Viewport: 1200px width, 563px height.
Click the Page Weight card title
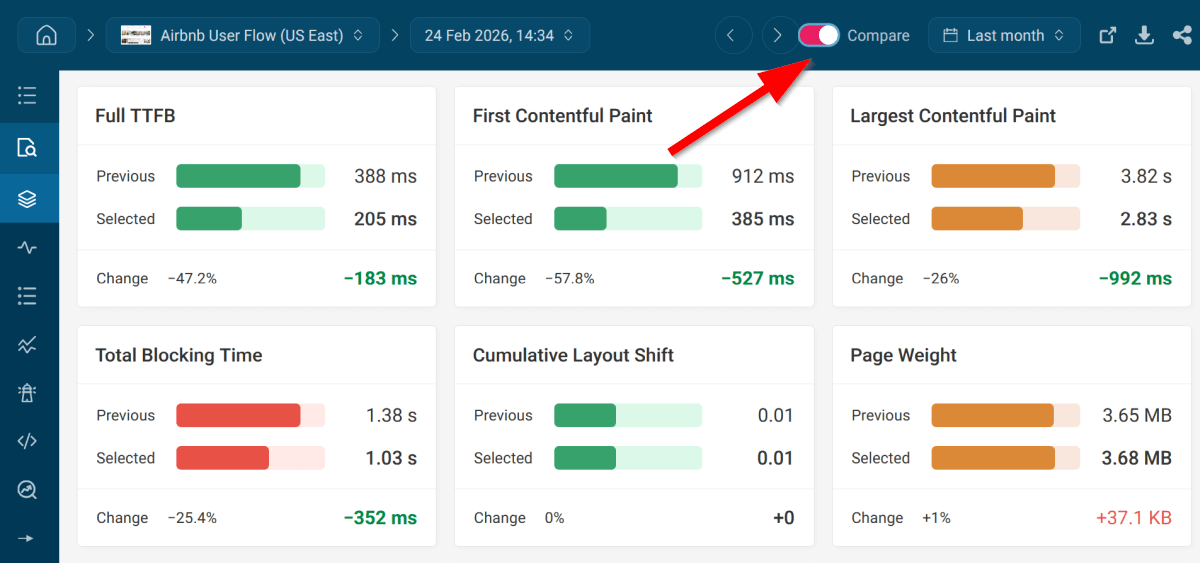(903, 355)
